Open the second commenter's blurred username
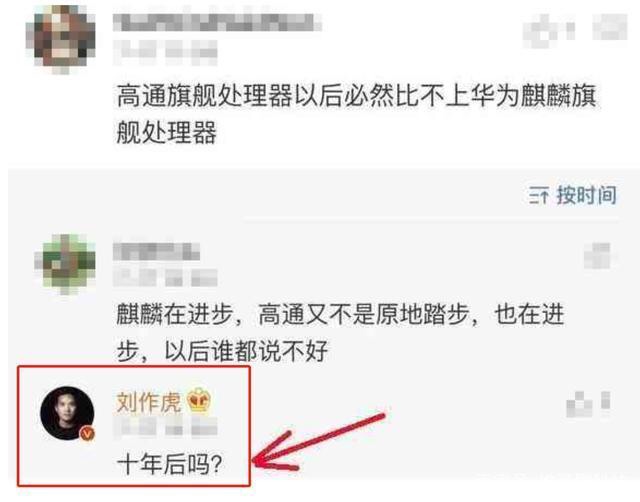This screenshot has height=502, width=640. (156, 251)
